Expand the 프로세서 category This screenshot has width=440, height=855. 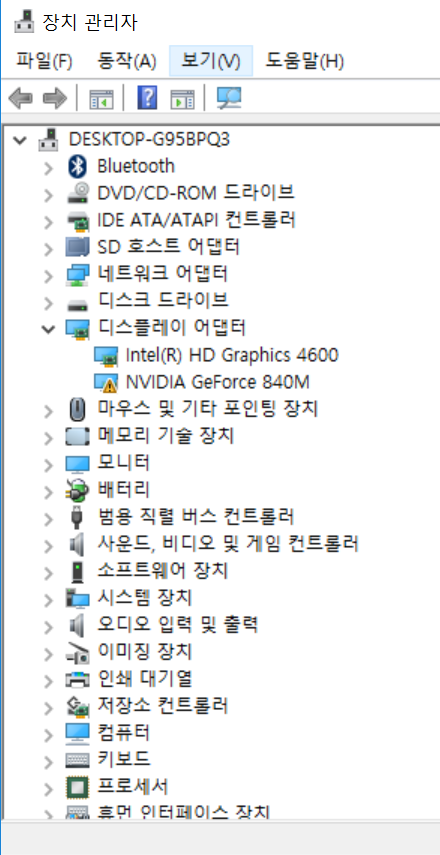(49, 788)
